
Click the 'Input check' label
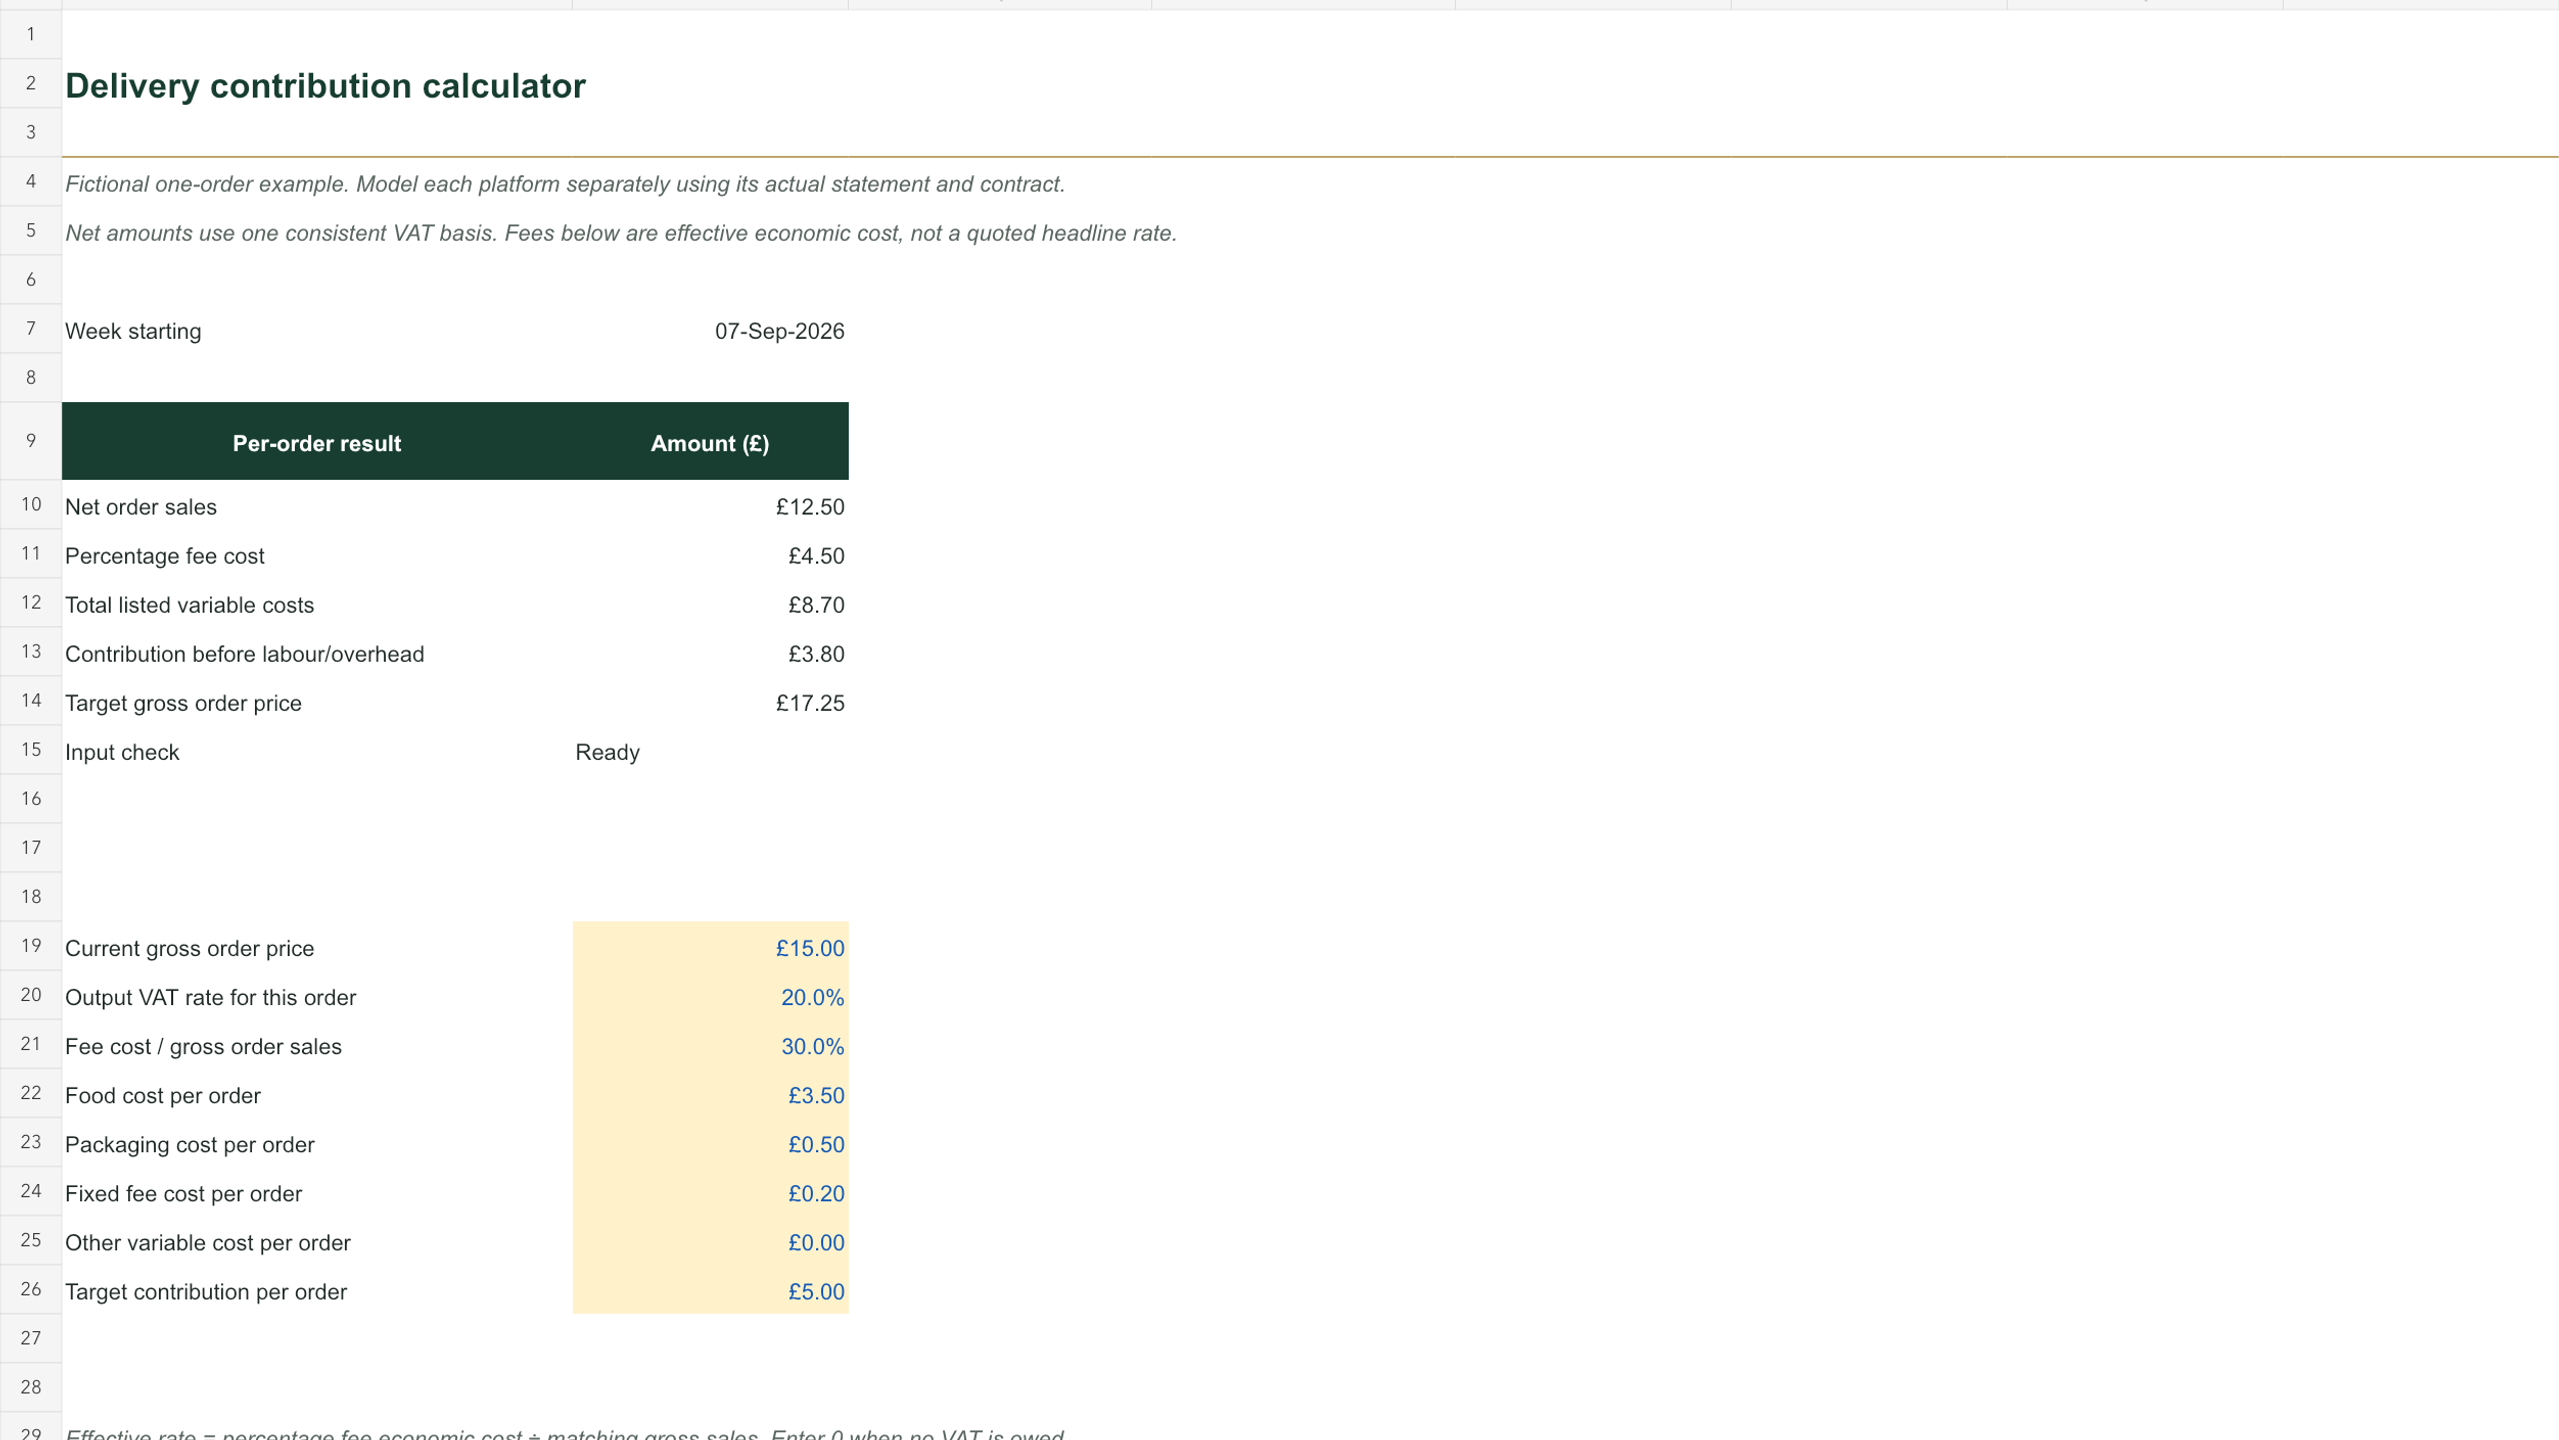(x=122, y=752)
